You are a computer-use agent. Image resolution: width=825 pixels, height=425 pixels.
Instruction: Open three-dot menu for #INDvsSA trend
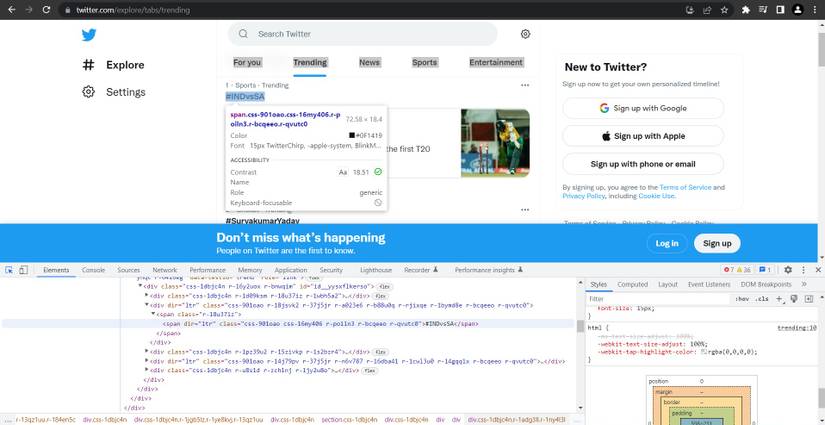525,85
